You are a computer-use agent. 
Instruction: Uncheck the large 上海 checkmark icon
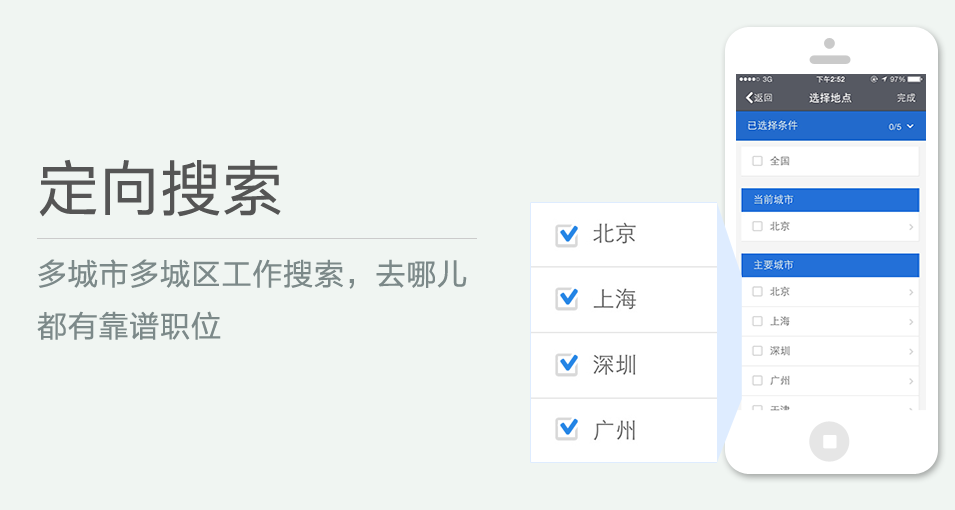pos(567,299)
